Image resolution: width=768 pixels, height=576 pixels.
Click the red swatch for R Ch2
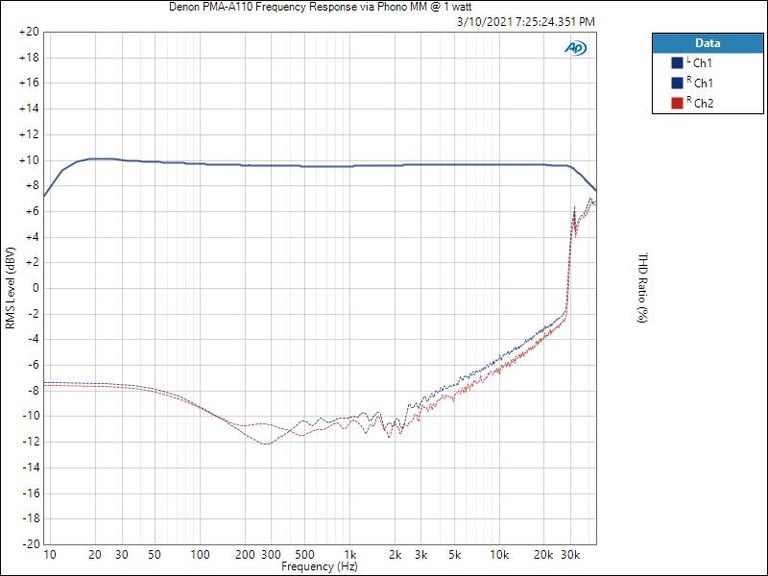677,103
